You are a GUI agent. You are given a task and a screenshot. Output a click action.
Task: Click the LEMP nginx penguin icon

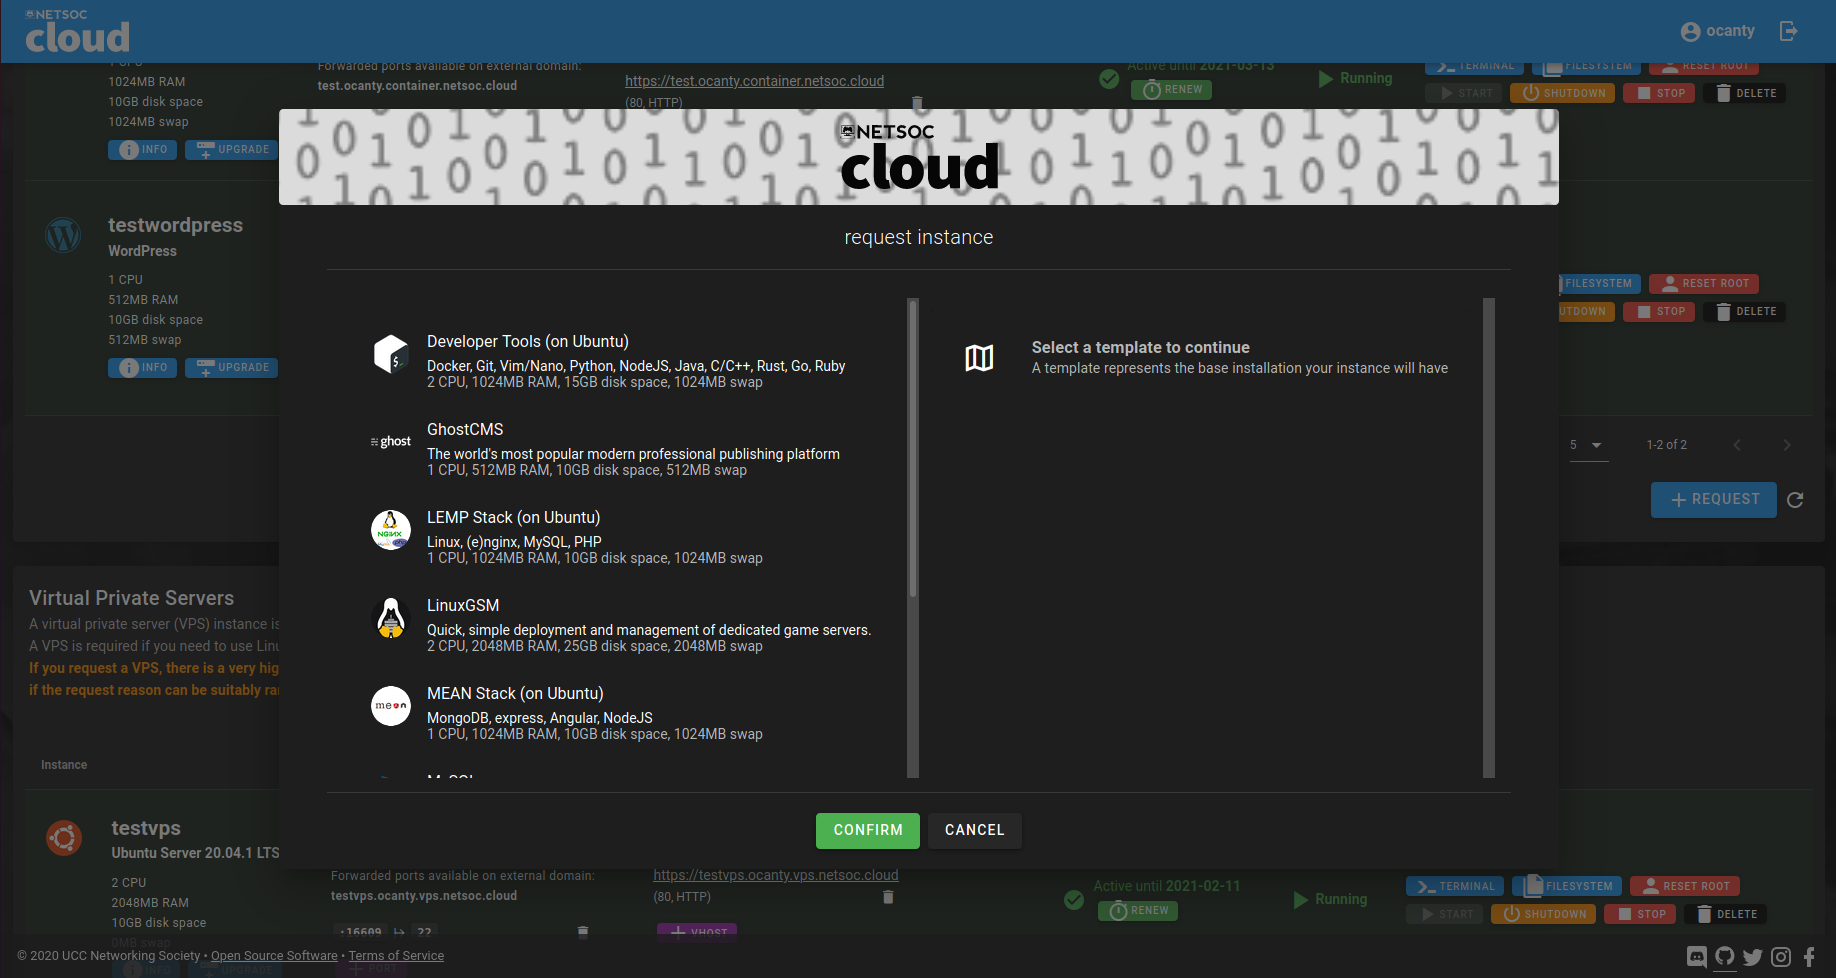click(x=391, y=530)
